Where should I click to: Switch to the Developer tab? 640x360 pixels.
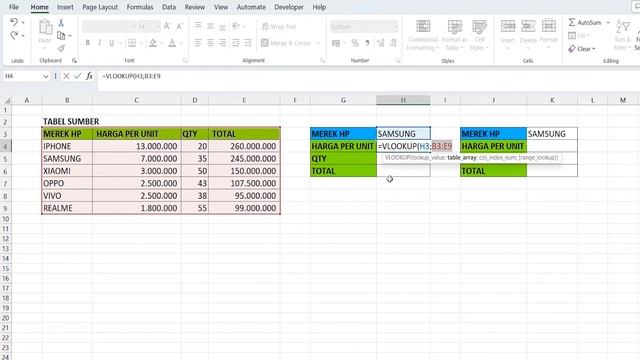[x=289, y=7]
